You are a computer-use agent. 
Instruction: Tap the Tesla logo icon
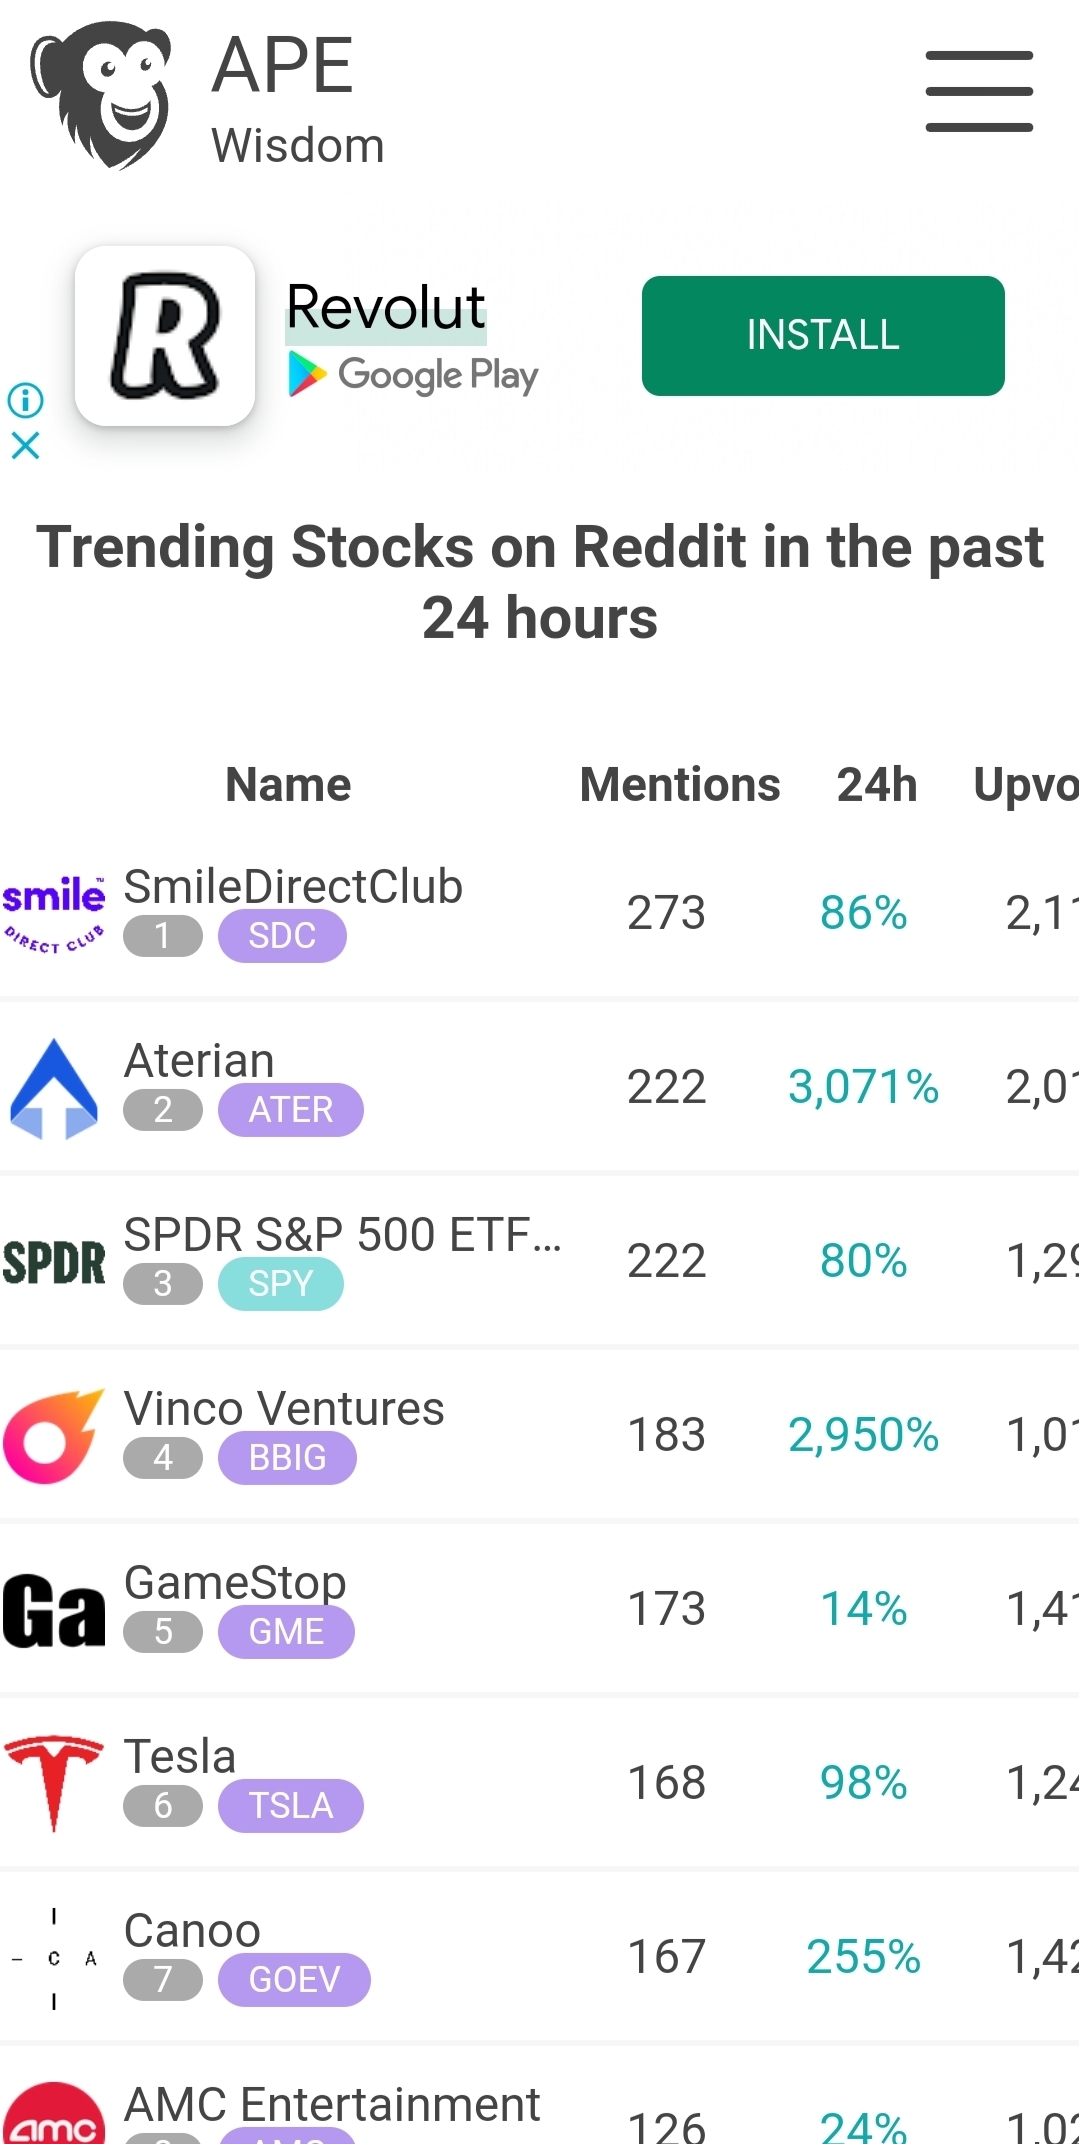[54, 1783]
